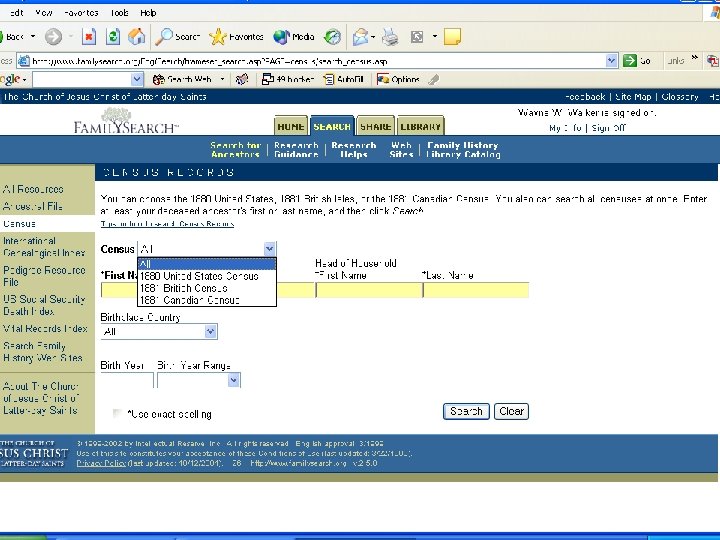Toggle the Census selection dropdown arrow
Screen dimensions: 720x540
[270, 249]
